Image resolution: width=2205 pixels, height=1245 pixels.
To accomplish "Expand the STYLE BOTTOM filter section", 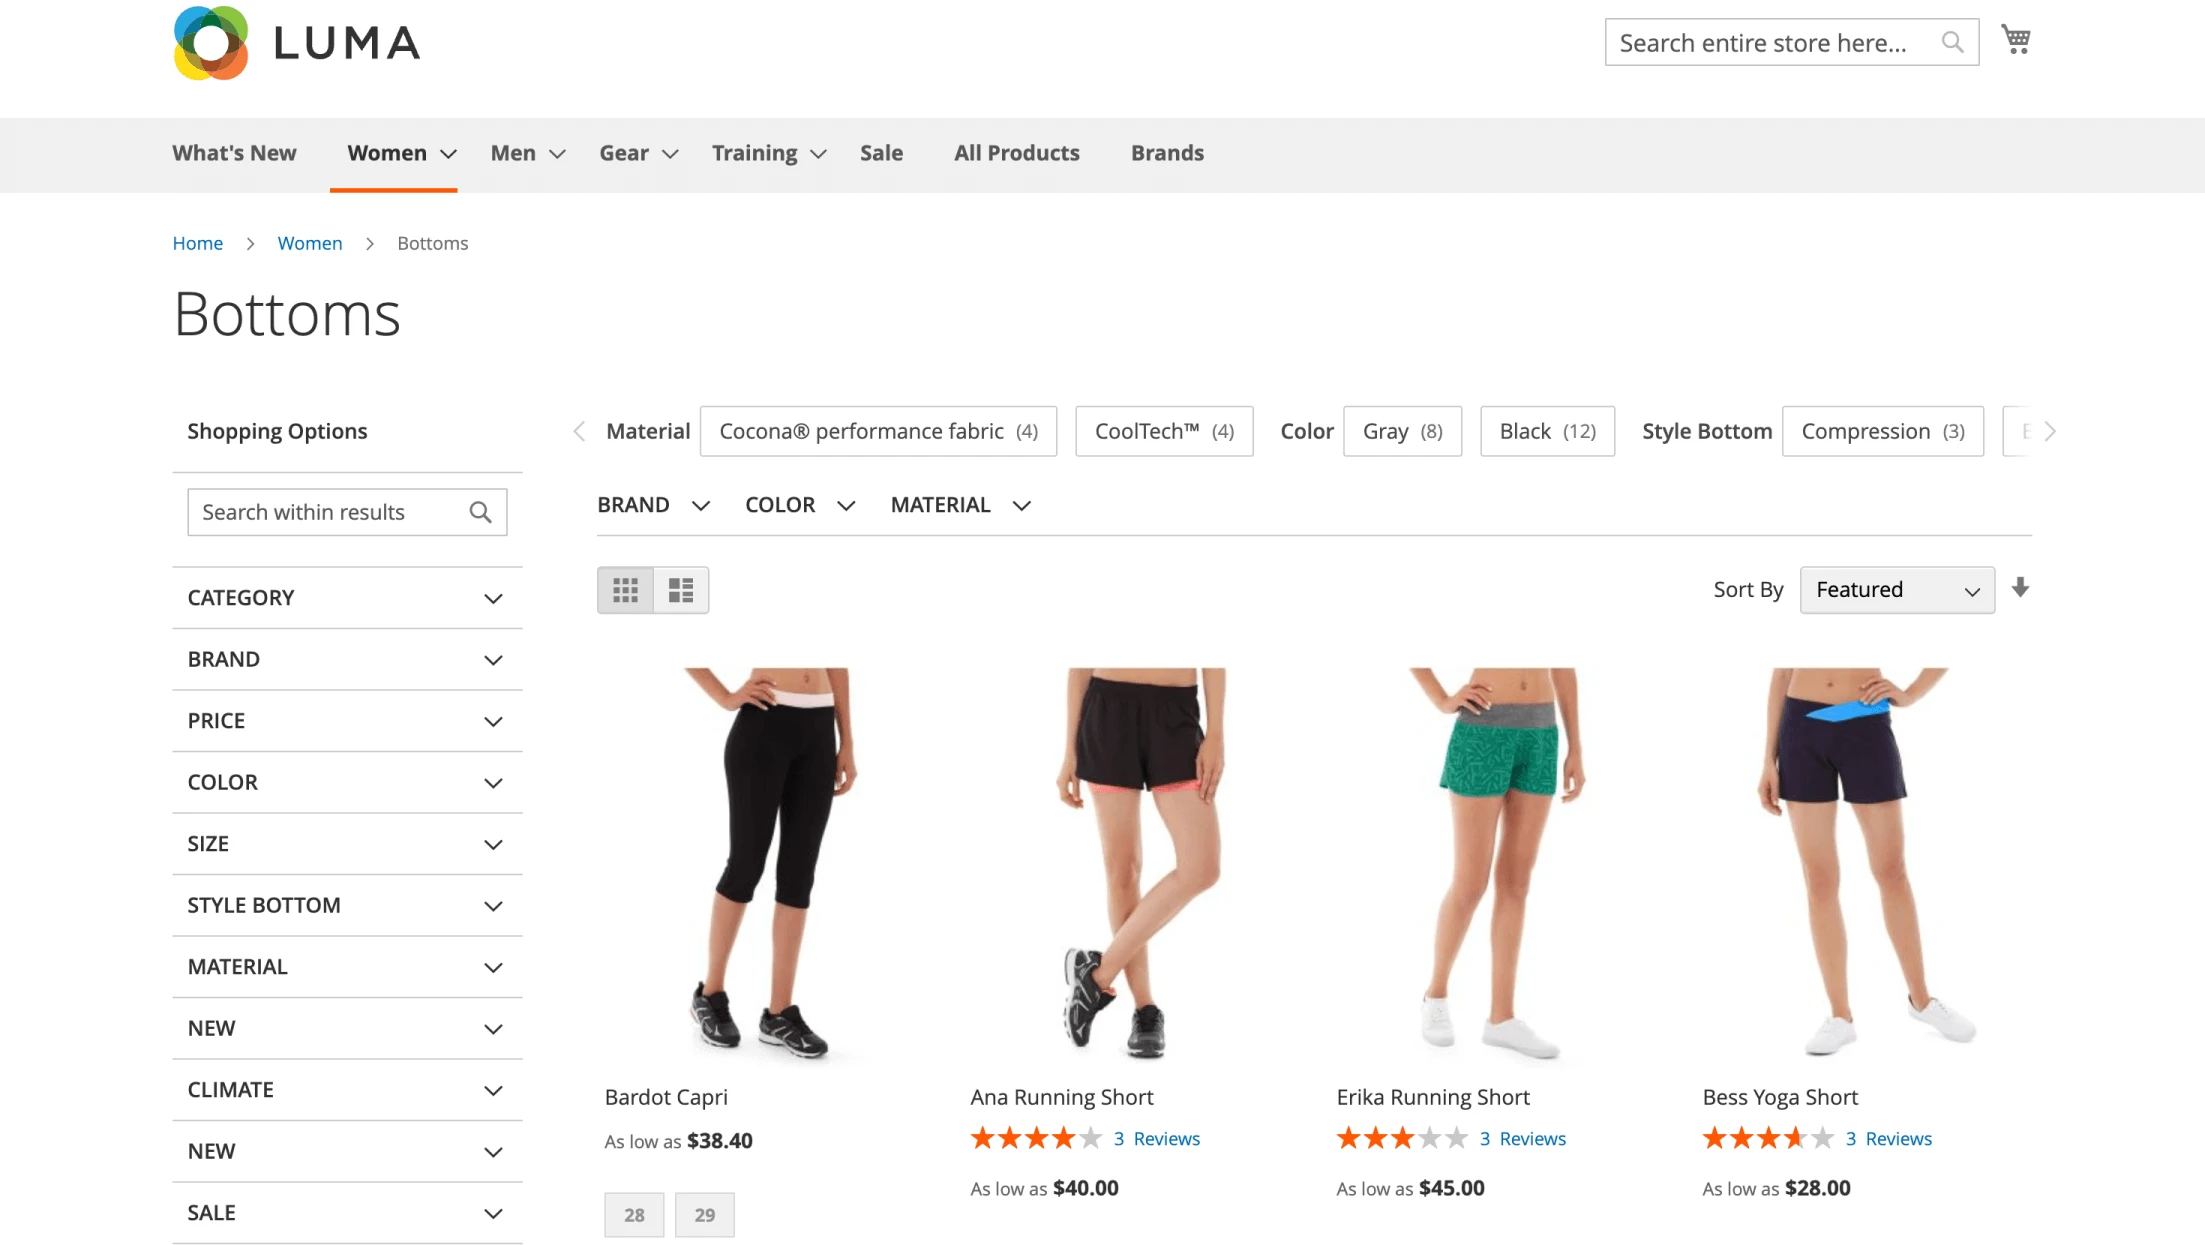I will point(347,905).
